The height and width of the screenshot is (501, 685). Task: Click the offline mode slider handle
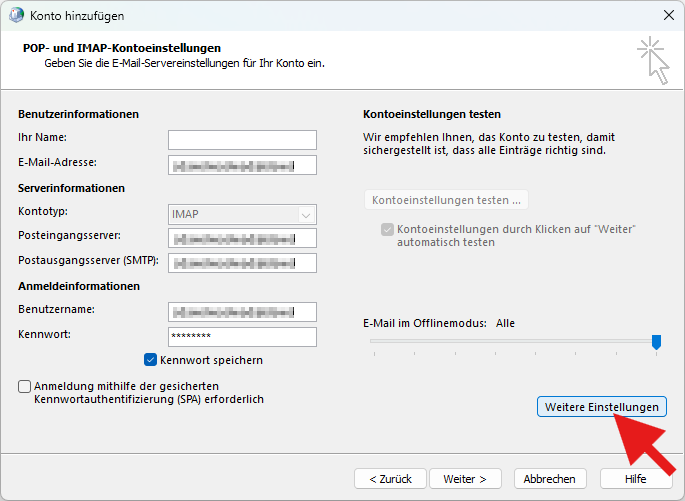656,342
